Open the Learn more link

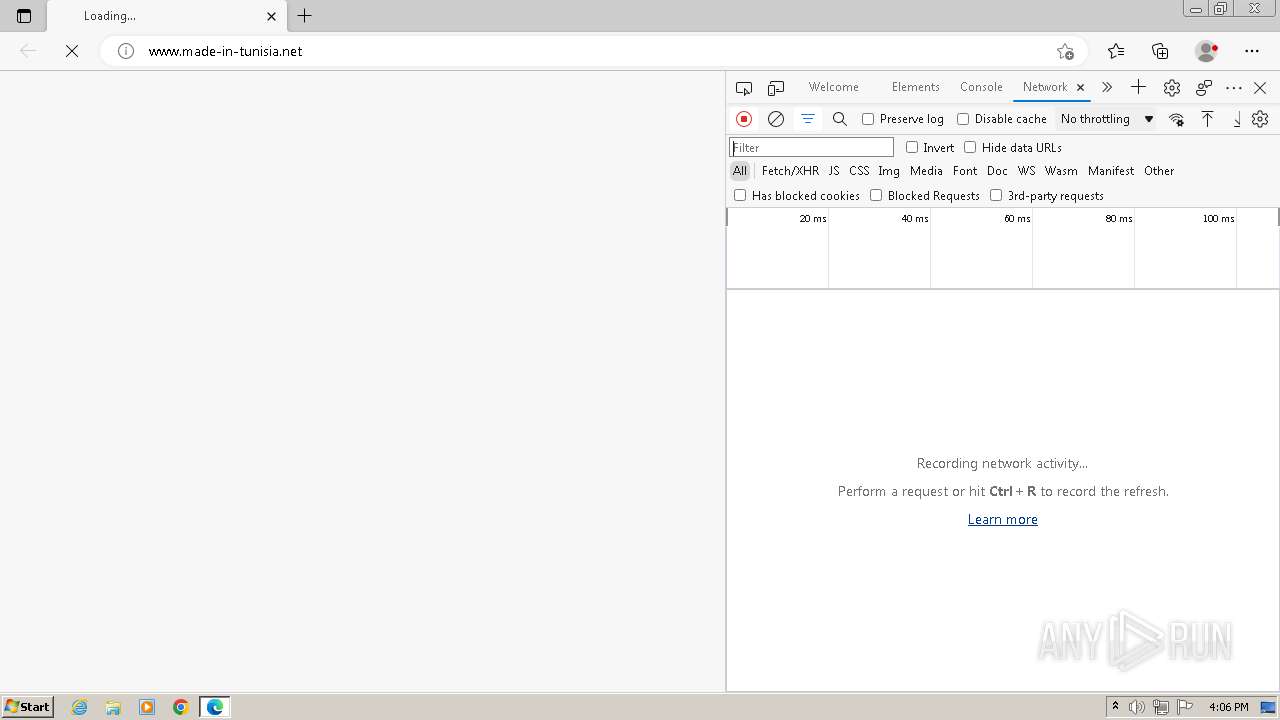click(1002, 519)
